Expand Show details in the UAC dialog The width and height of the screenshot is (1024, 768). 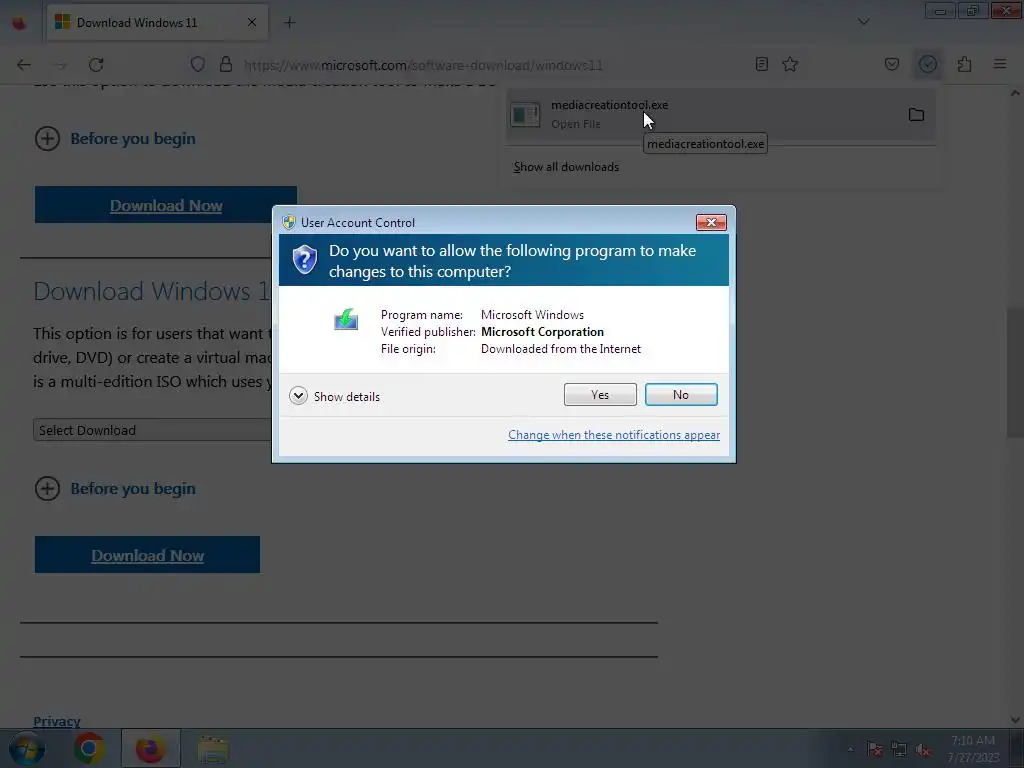tap(334, 396)
